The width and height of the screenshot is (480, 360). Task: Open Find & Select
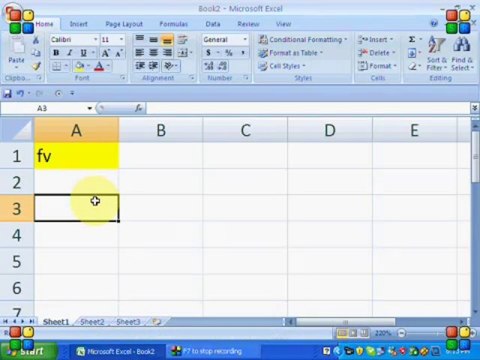pyautogui.click(x=462, y=53)
